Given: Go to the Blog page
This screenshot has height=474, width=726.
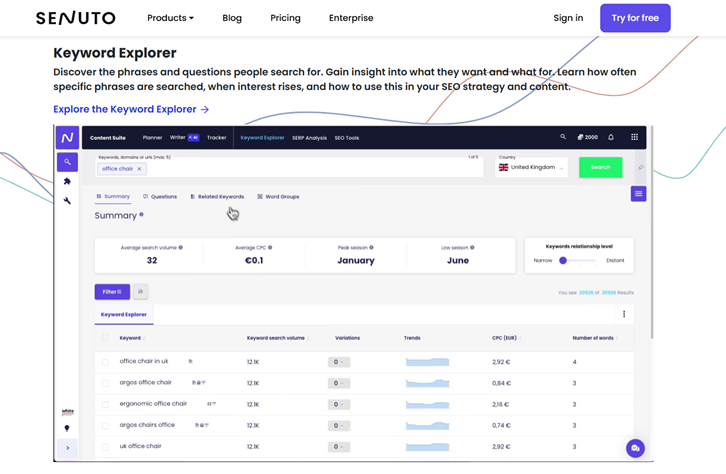Looking at the screenshot, I should [232, 18].
